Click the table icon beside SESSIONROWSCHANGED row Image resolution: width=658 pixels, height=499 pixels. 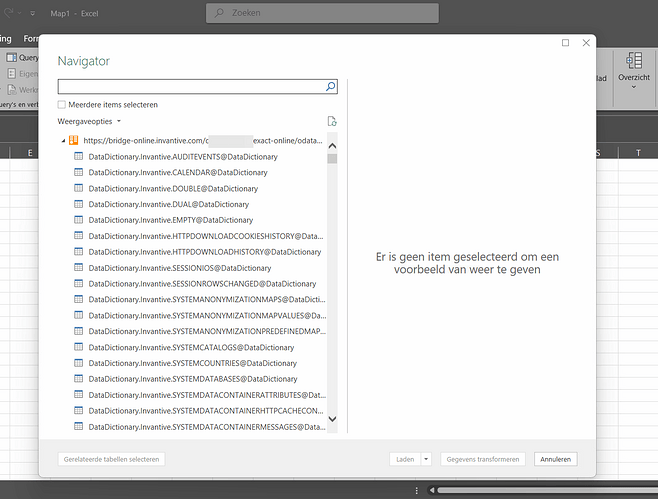(x=78, y=283)
